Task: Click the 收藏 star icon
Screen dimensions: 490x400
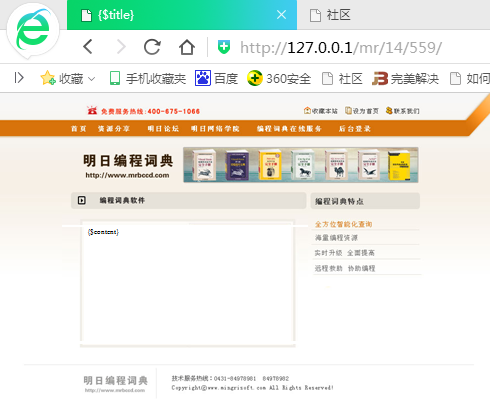Action: (x=48, y=78)
